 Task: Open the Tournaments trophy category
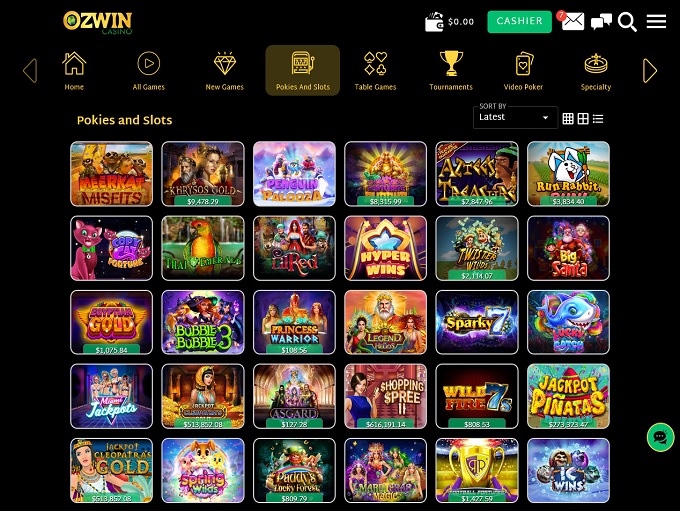click(x=451, y=71)
